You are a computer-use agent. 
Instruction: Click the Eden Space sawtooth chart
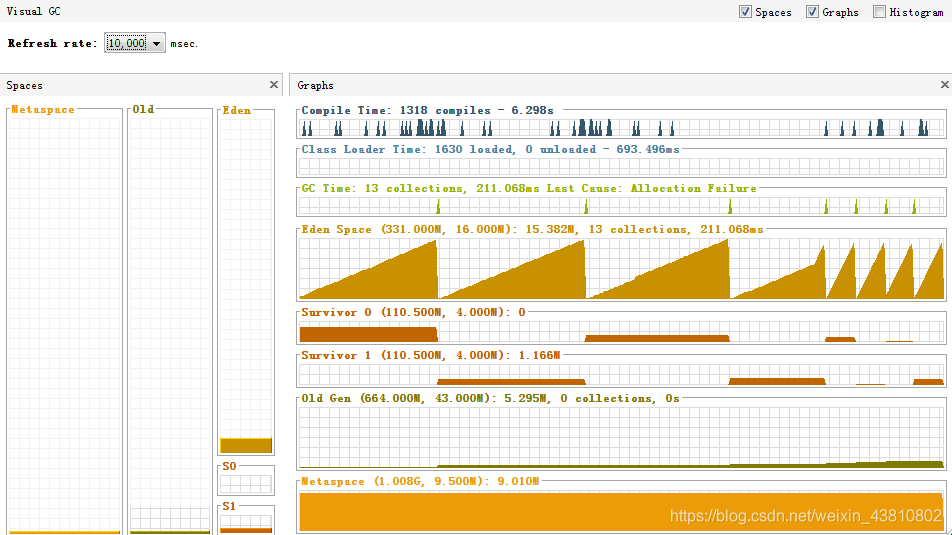(622, 268)
